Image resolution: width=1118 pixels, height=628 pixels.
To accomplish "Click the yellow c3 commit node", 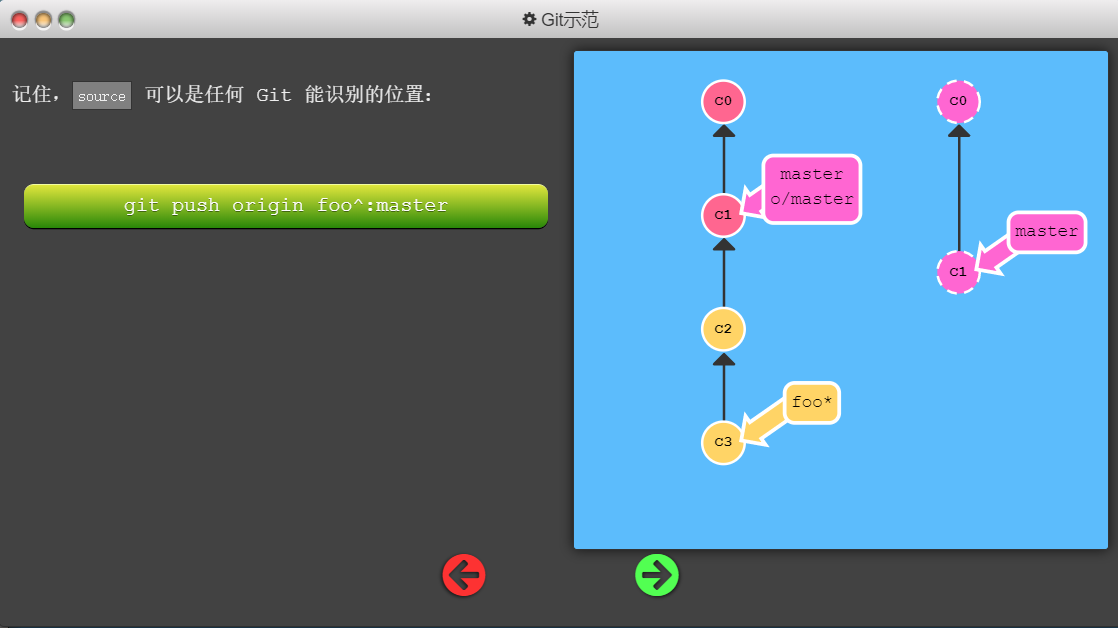I will tap(723, 442).
